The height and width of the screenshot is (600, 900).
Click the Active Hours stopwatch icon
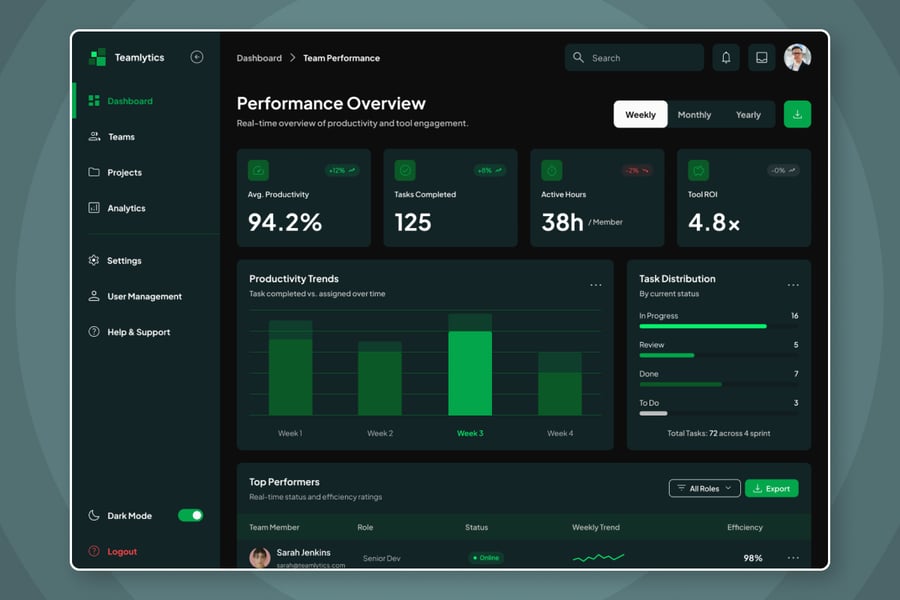click(x=551, y=170)
